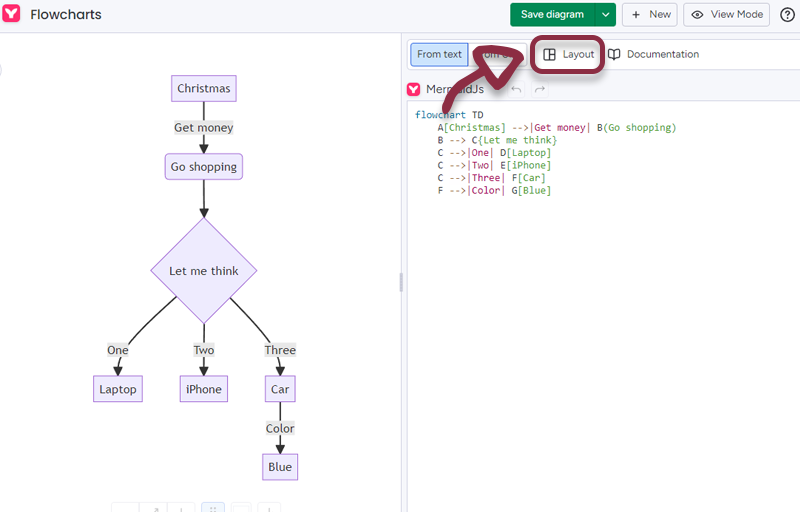Select the Christmas node in the flowchart
Screen dimensions: 800x512
pos(204,88)
